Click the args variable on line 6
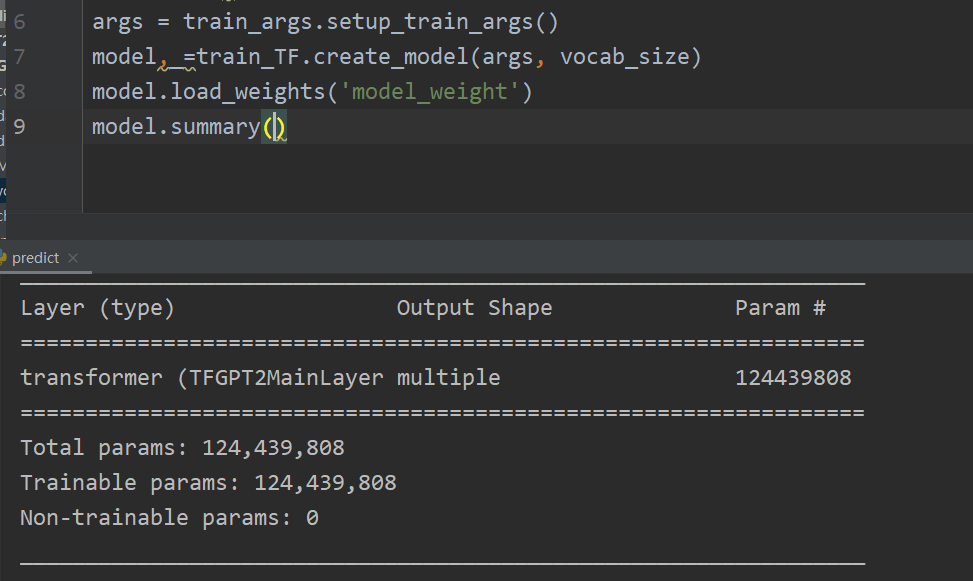 coord(117,24)
